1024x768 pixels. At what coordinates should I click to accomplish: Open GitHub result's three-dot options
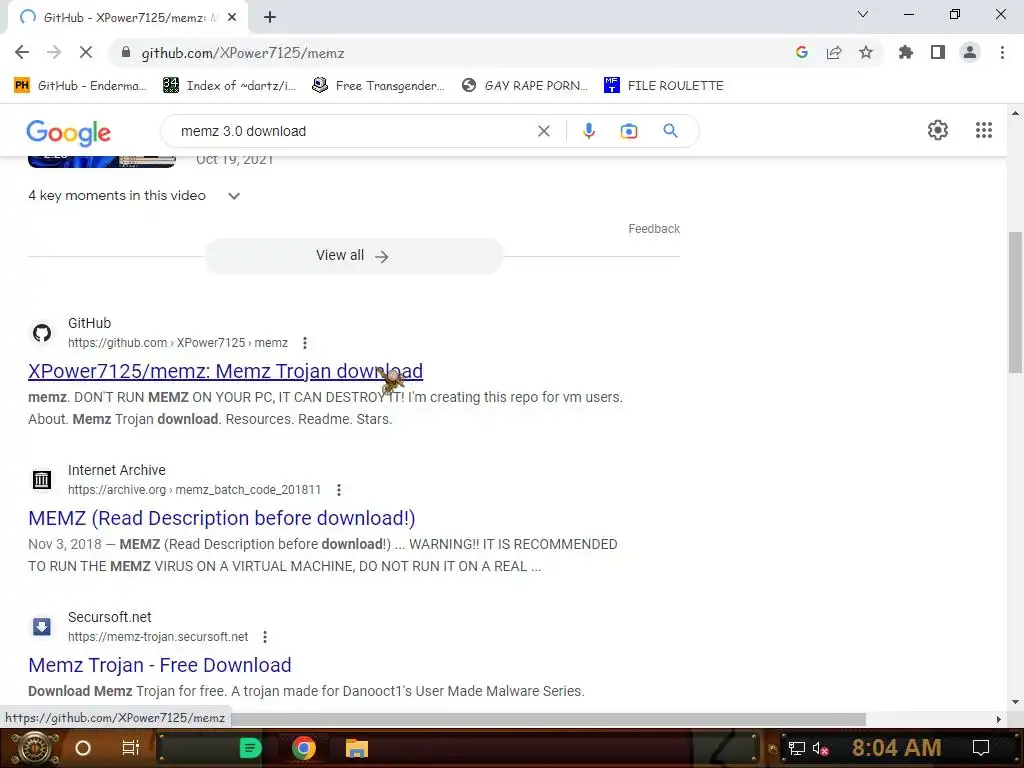(304, 343)
